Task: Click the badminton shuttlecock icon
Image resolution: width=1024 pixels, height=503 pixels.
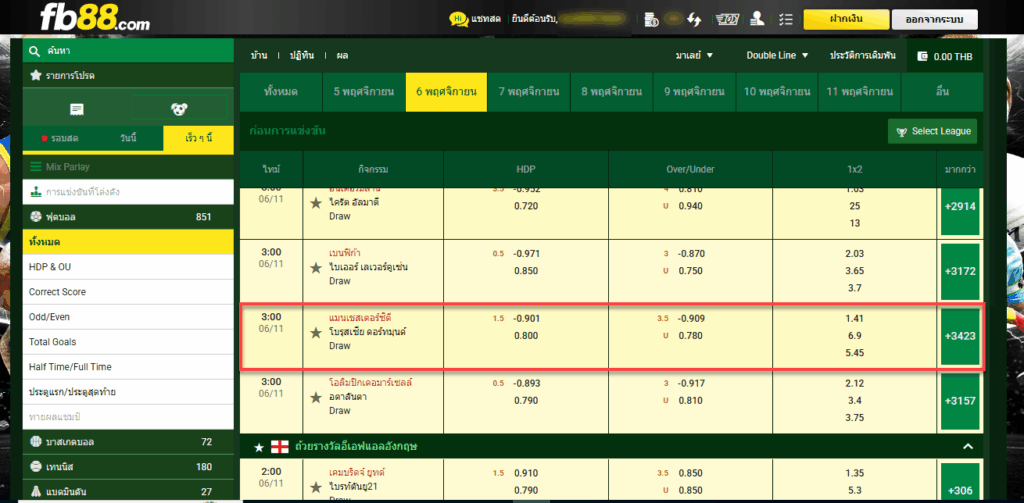Action: pyautogui.click(x=36, y=491)
